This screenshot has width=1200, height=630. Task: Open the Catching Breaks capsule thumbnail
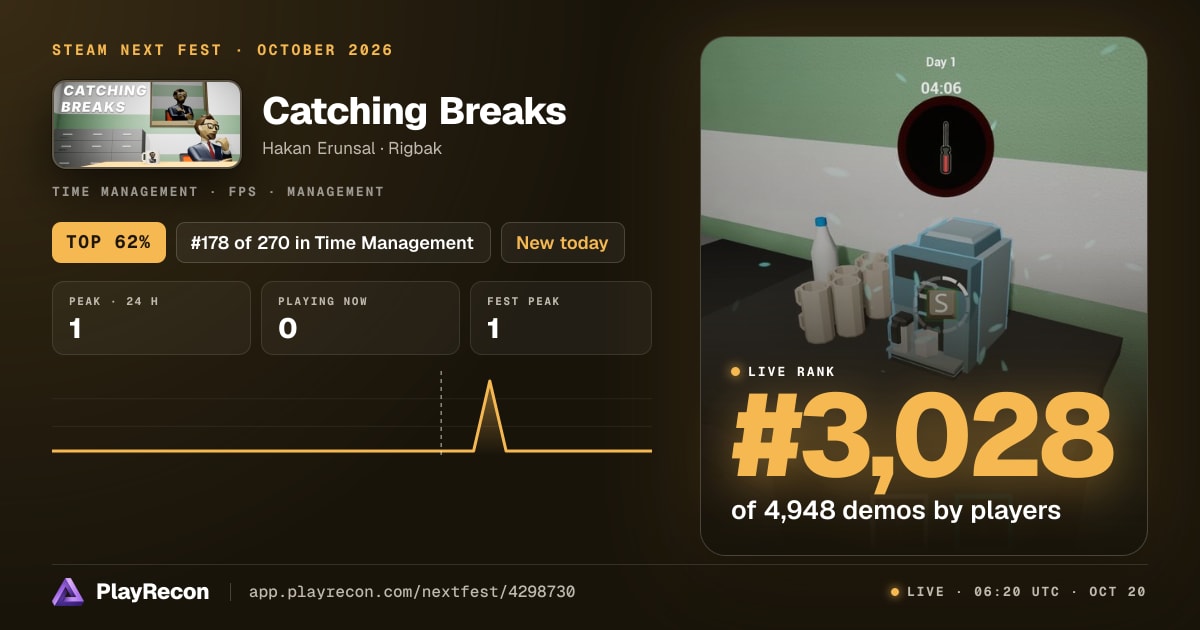(147, 124)
